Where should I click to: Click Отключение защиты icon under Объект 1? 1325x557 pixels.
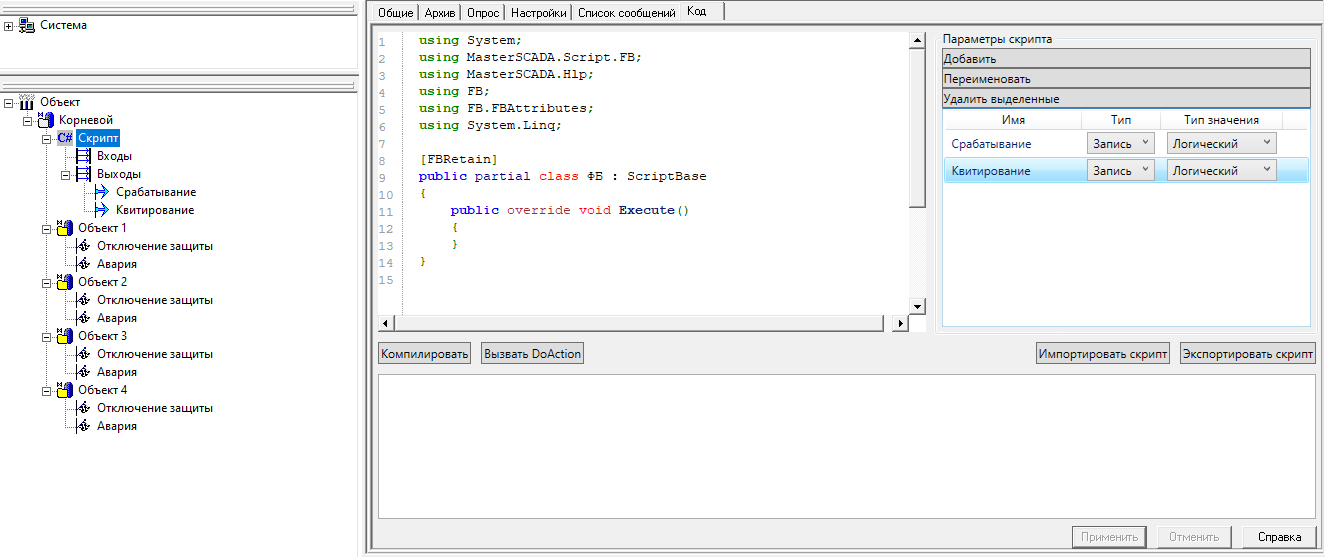84,246
